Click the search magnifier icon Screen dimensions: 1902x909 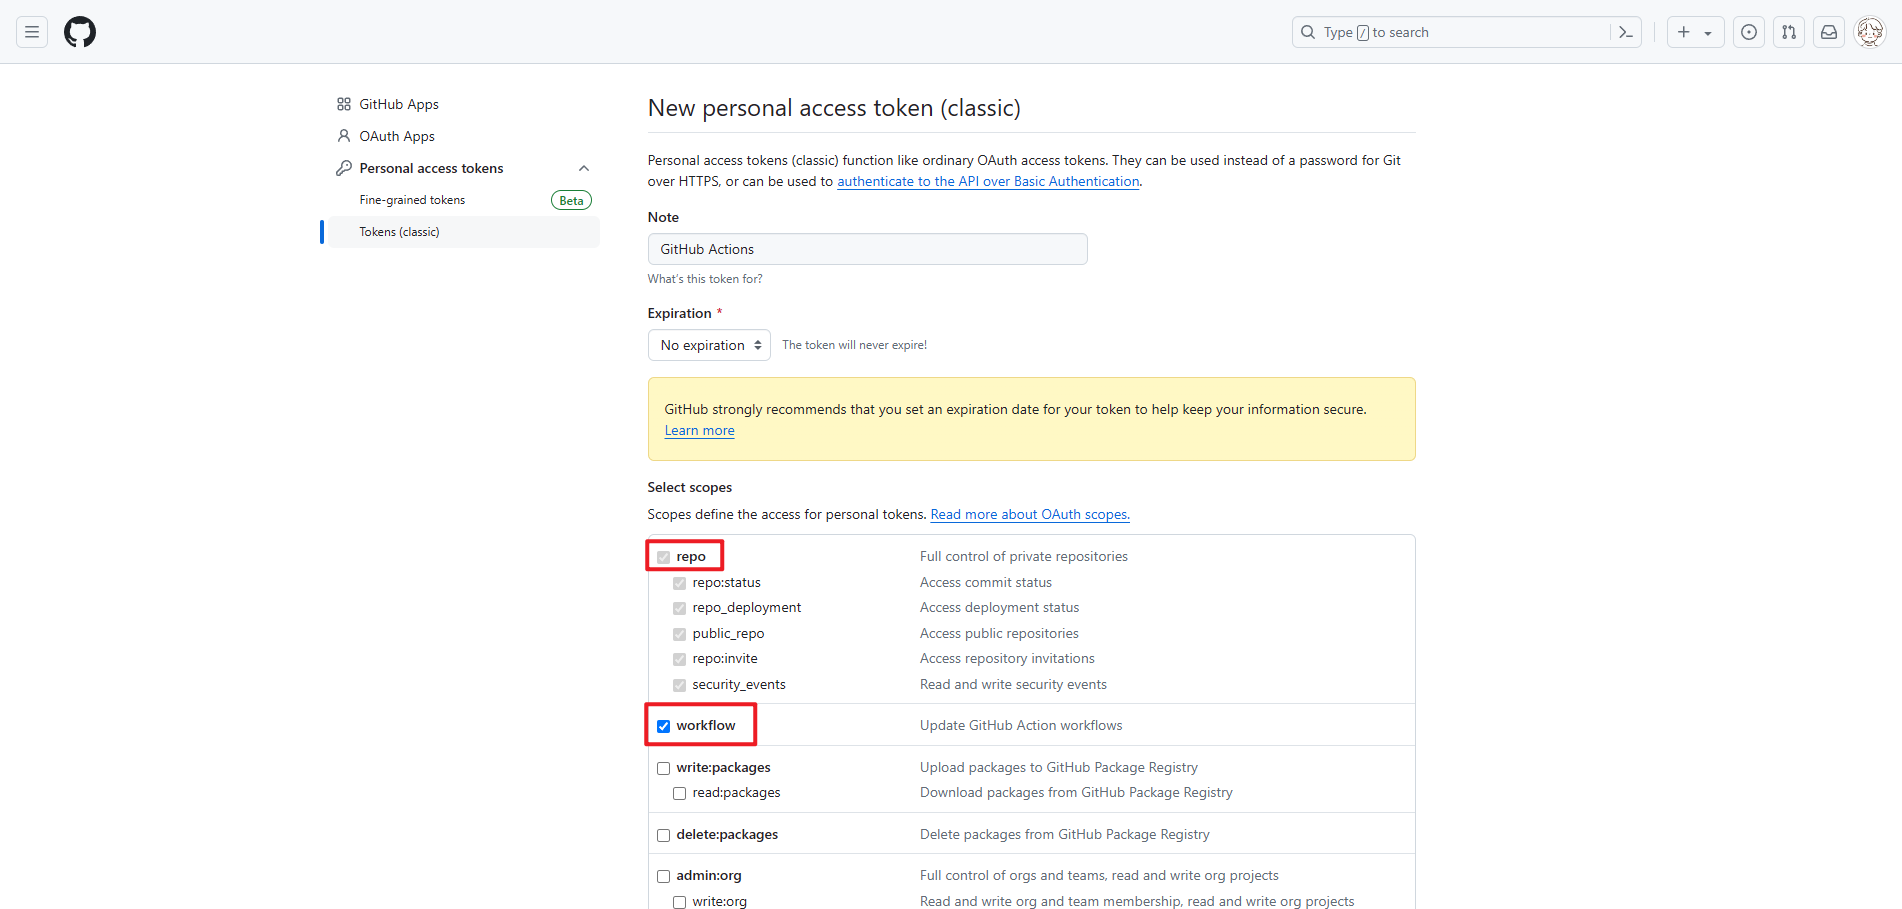pyautogui.click(x=1308, y=32)
